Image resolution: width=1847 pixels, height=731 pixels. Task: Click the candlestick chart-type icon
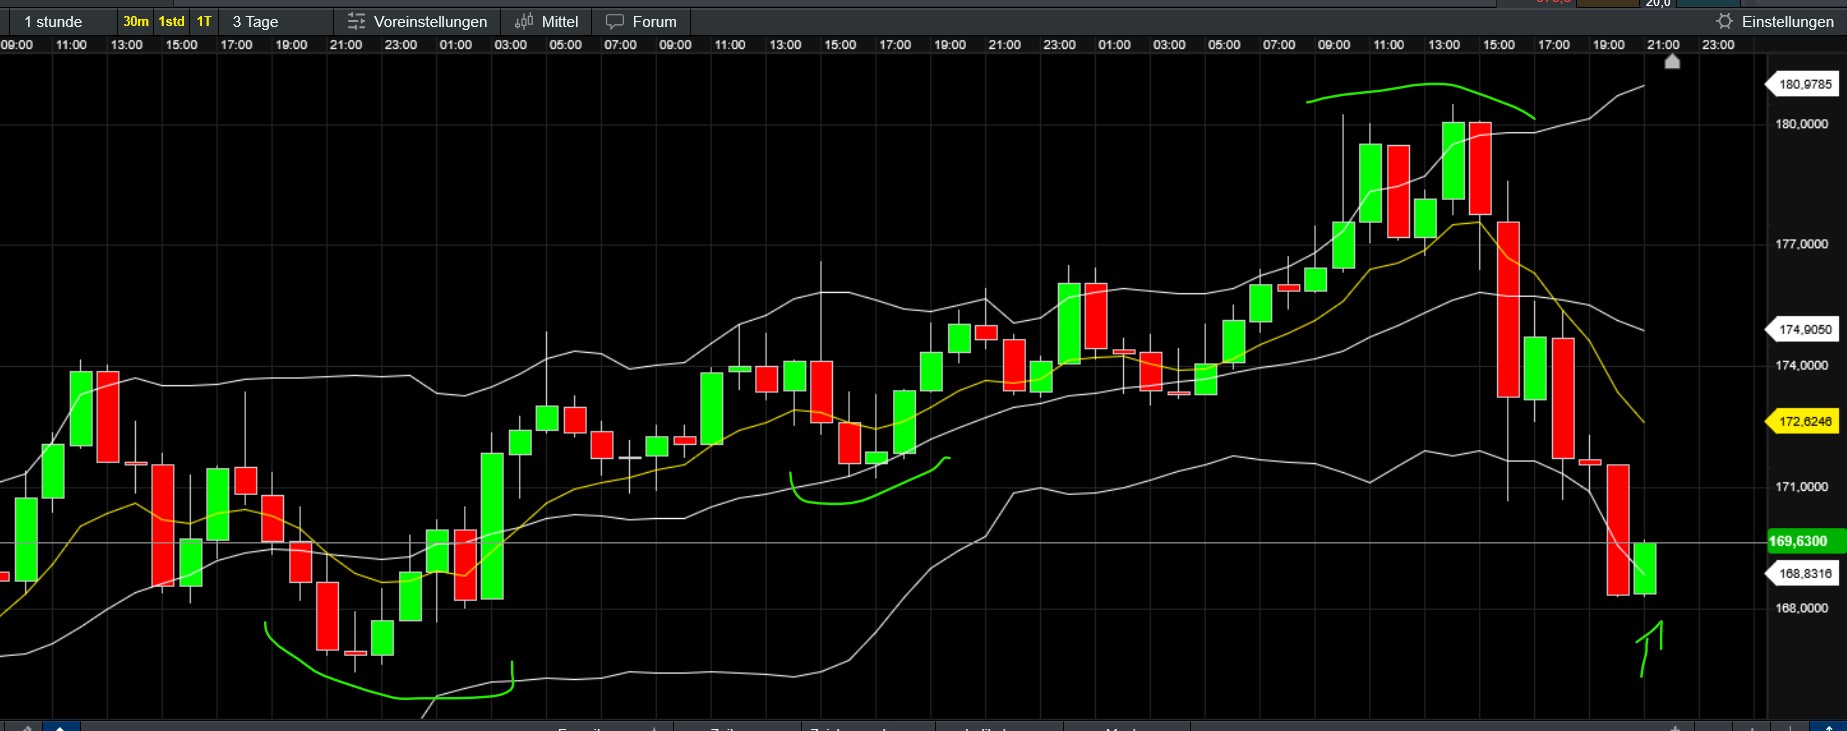(524, 21)
